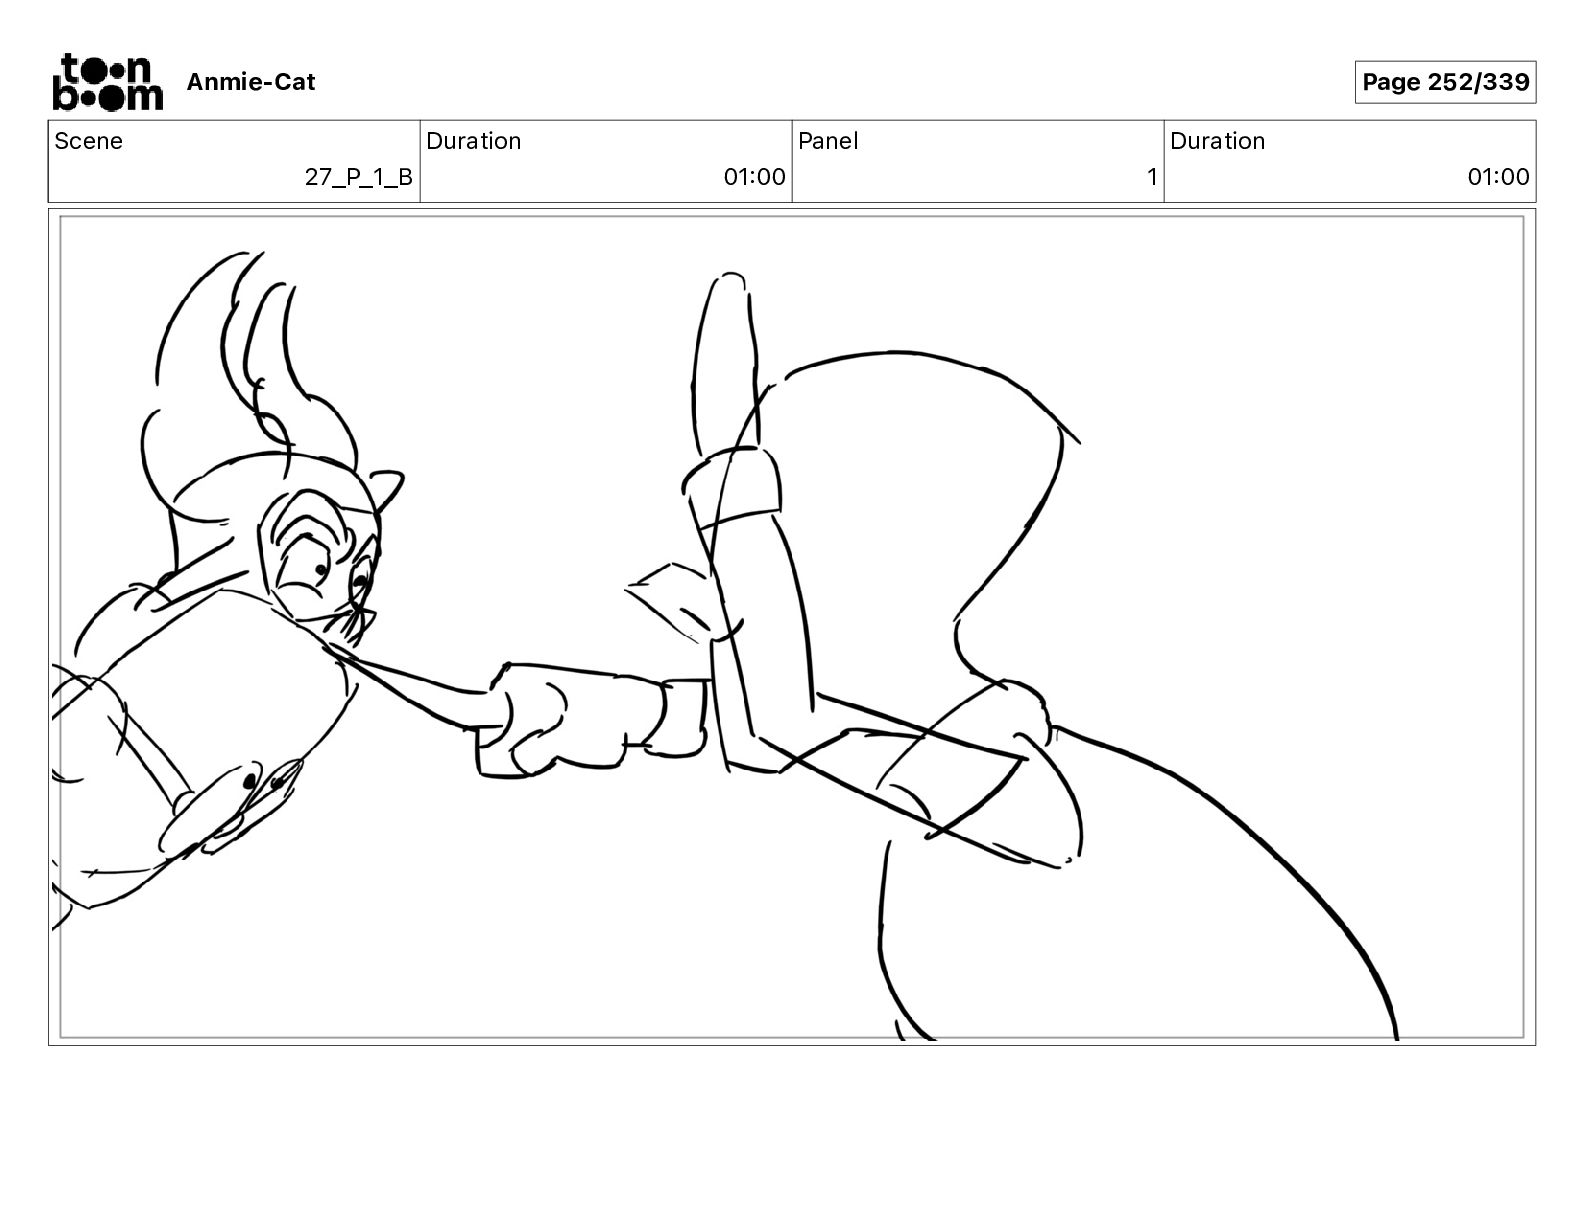This screenshot has width=1584, height=1224.
Task: Select the Scene header label
Action: pos(89,141)
